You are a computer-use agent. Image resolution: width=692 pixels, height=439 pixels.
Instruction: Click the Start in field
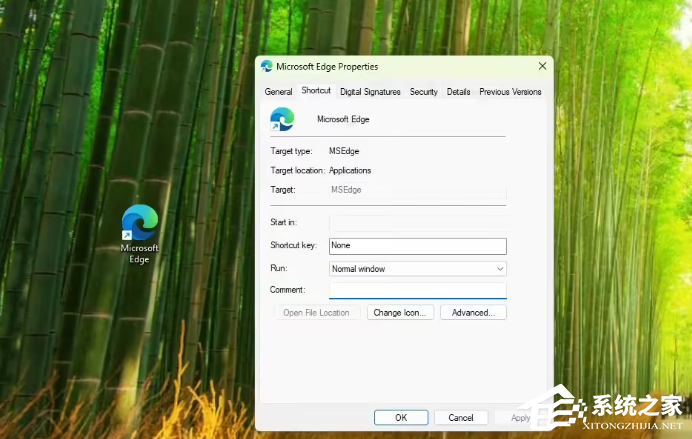point(417,223)
